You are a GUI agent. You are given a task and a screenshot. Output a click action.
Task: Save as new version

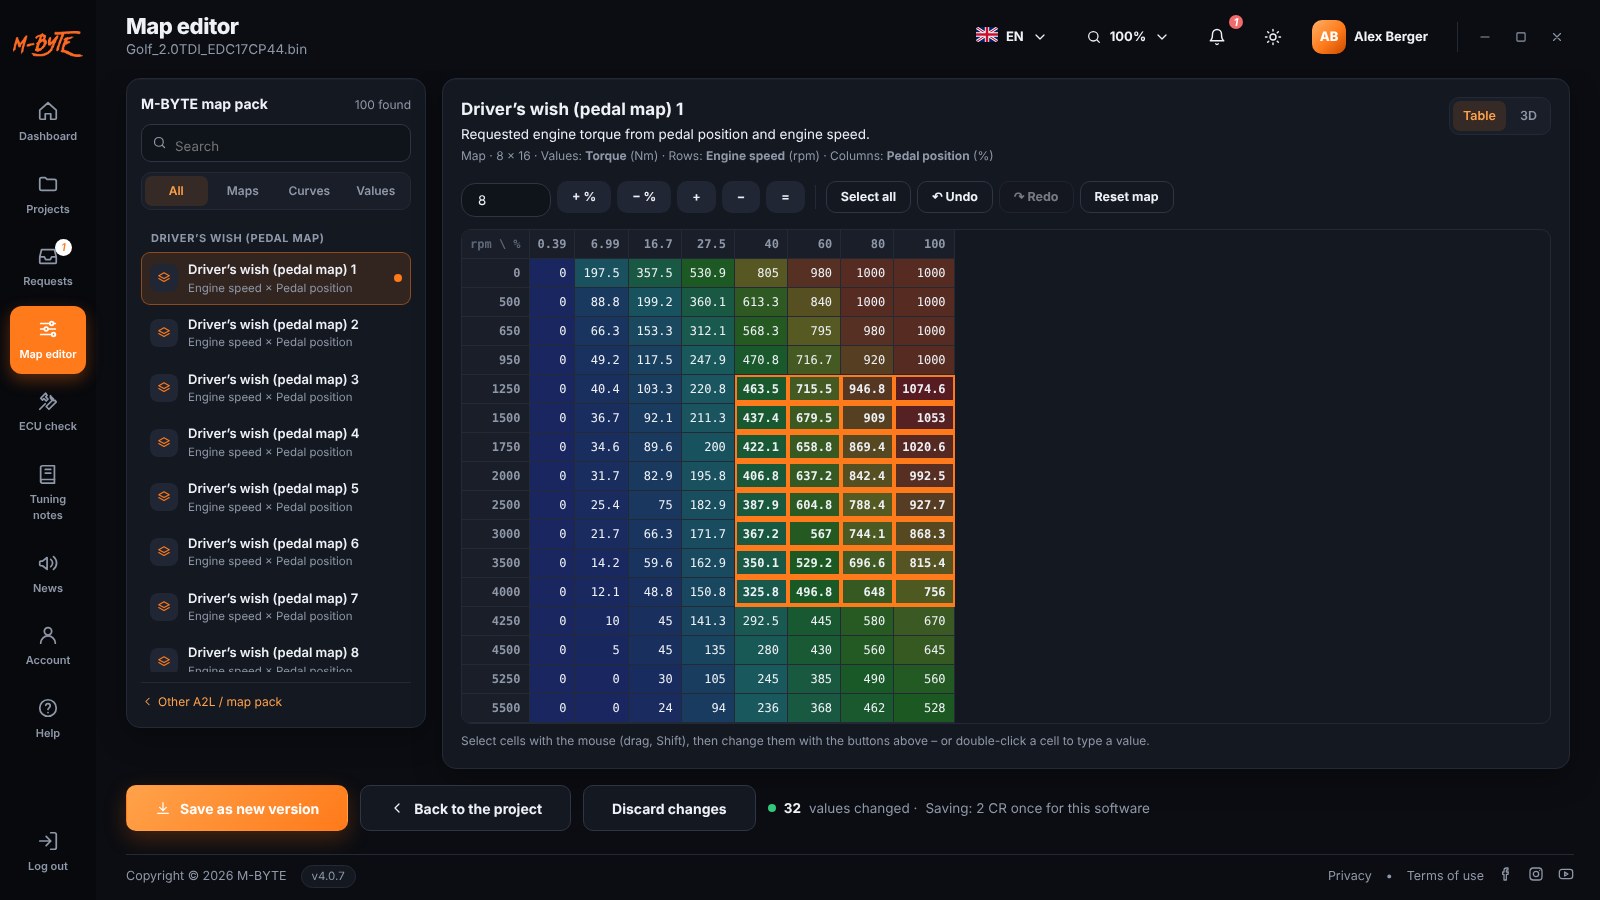tap(237, 808)
